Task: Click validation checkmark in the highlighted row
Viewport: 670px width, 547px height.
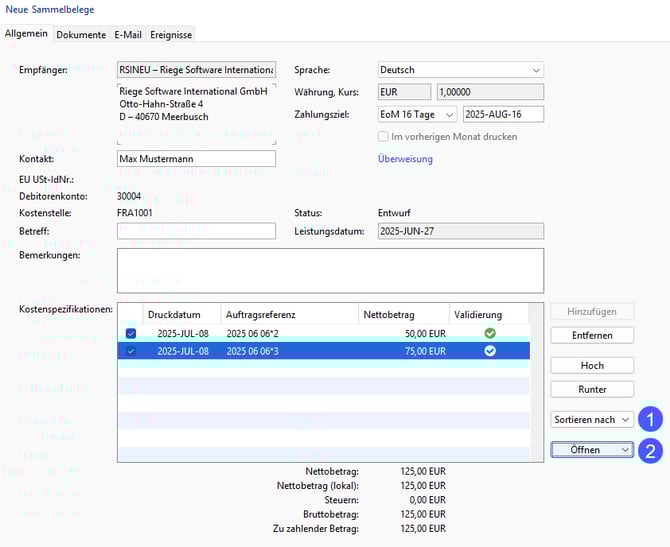Action: point(490,351)
